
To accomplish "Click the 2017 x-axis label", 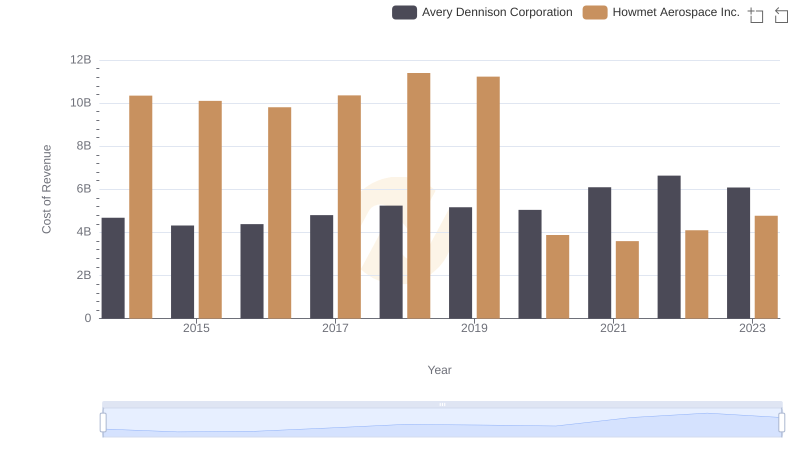I will click(x=335, y=328).
